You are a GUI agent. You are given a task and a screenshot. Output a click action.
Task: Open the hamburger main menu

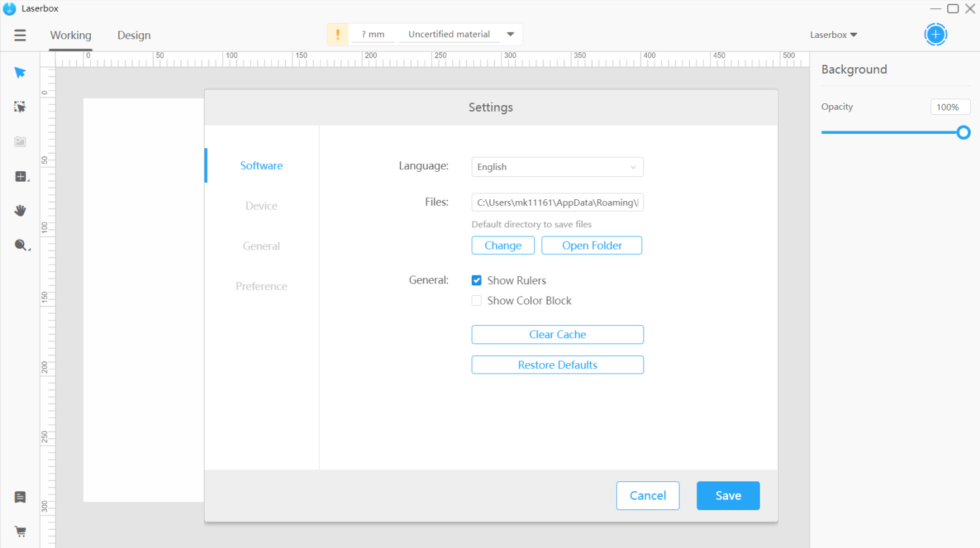click(20, 35)
